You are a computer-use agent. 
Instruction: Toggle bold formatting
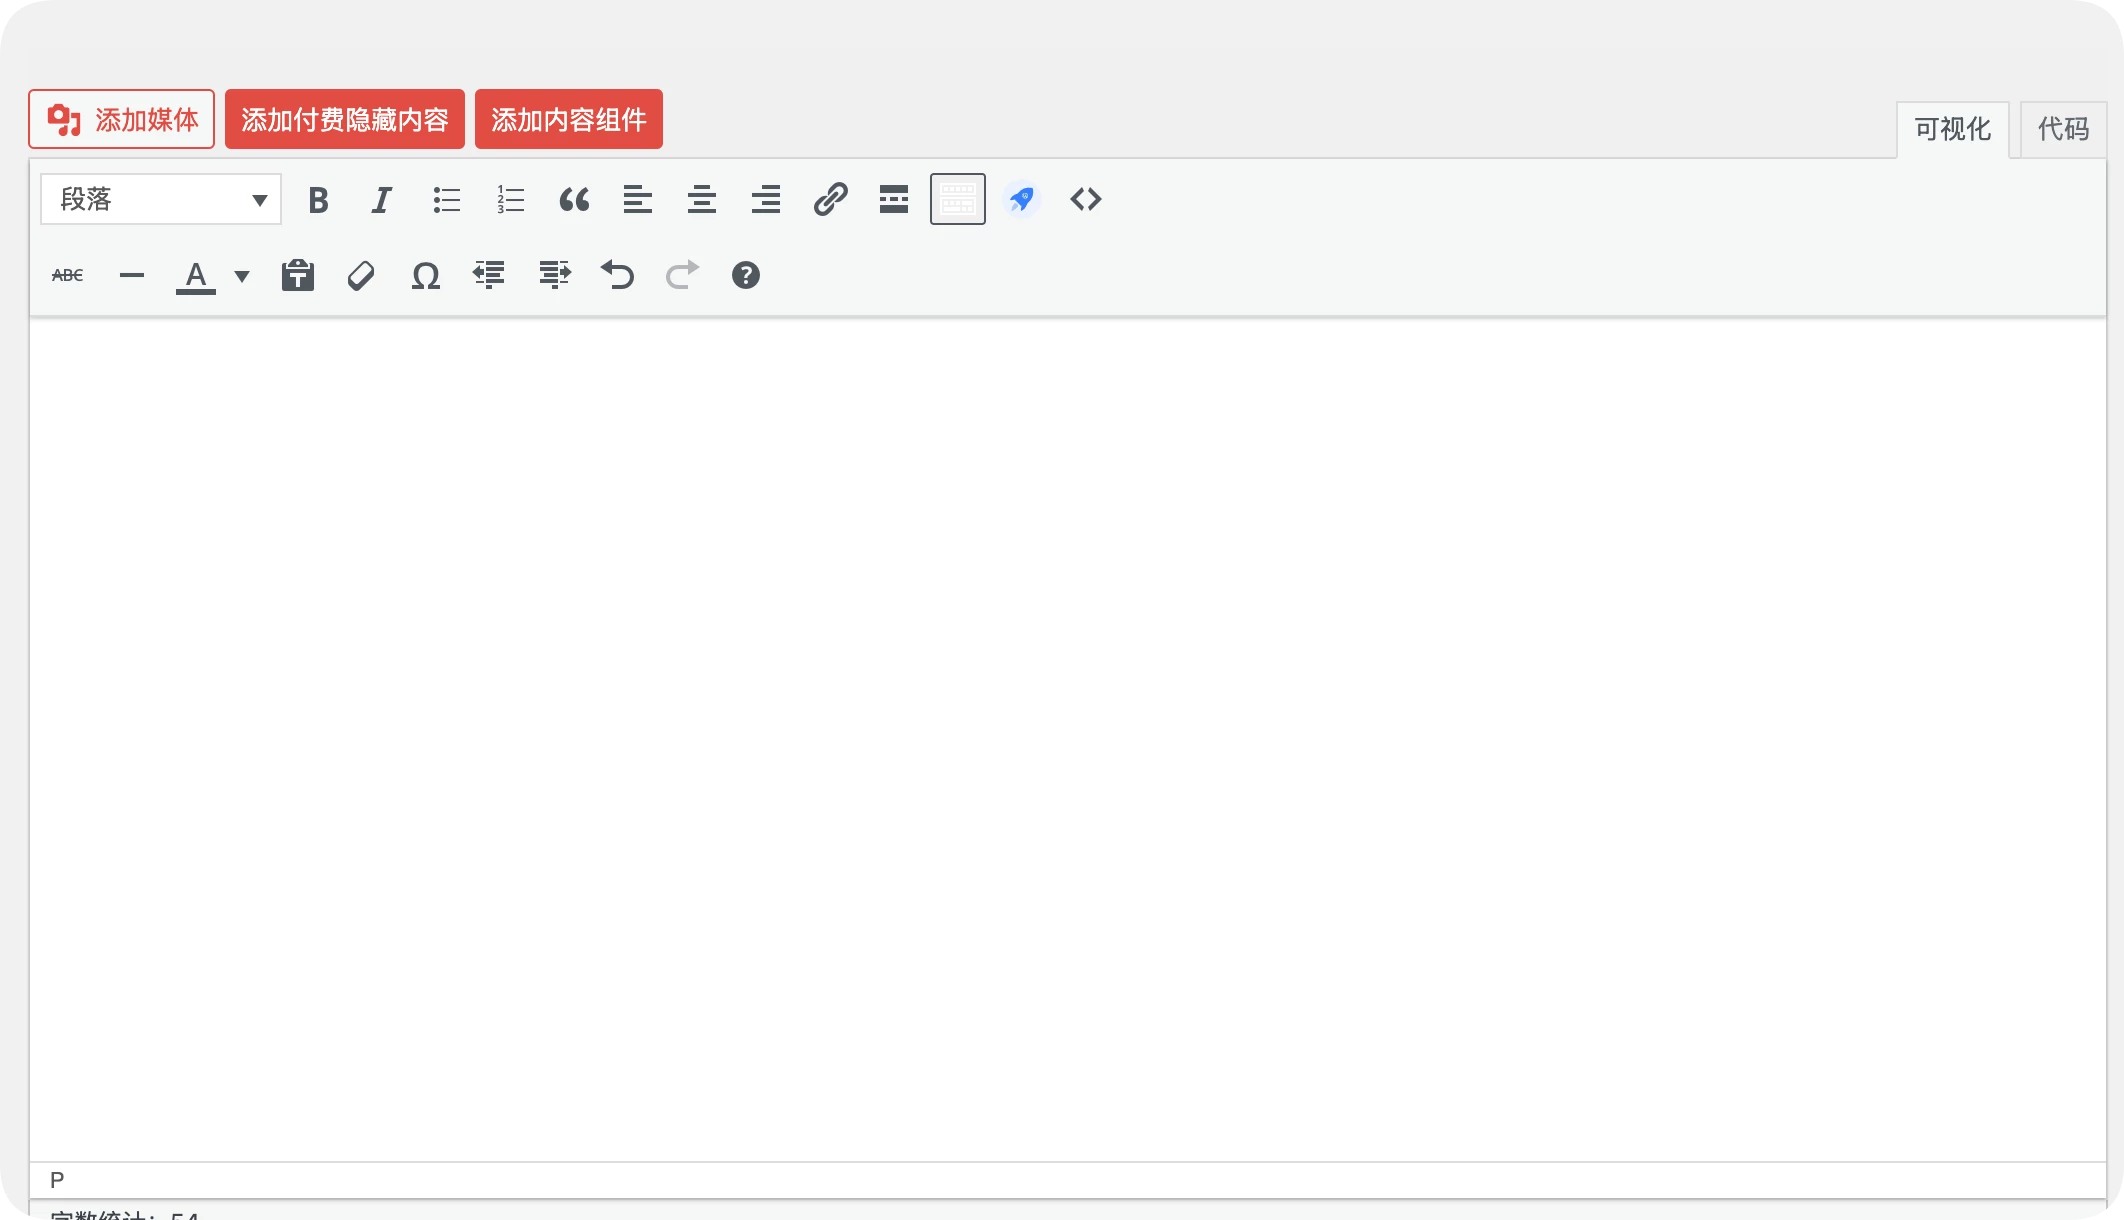[318, 200]
